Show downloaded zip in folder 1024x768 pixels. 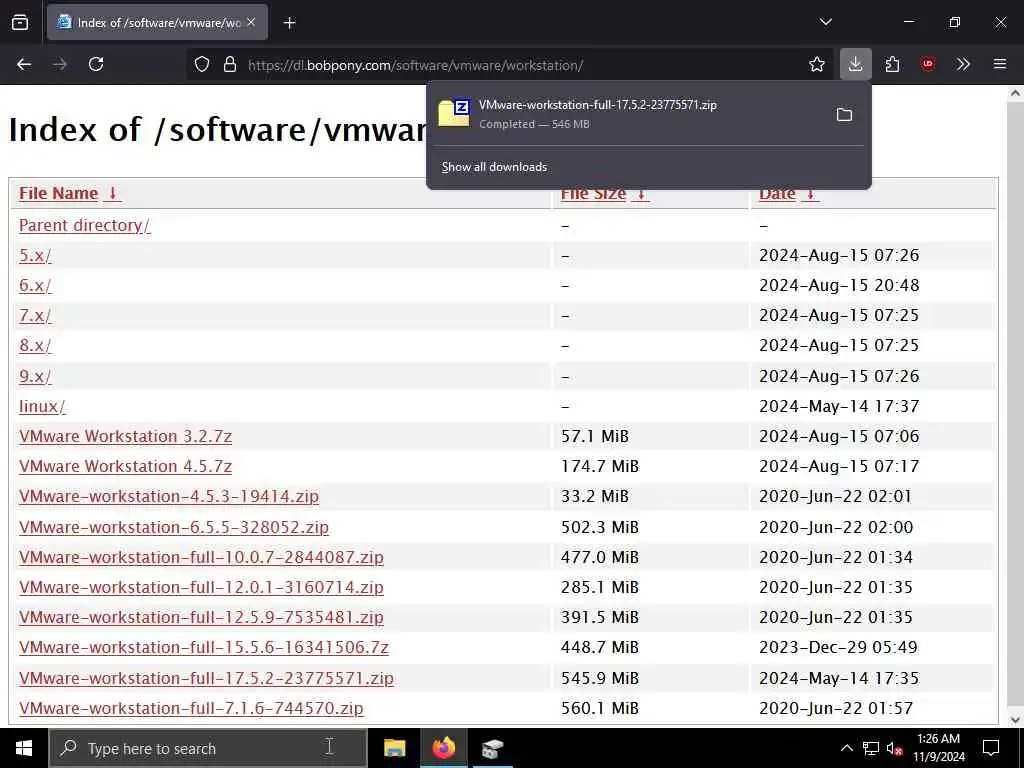click(844, 115)
